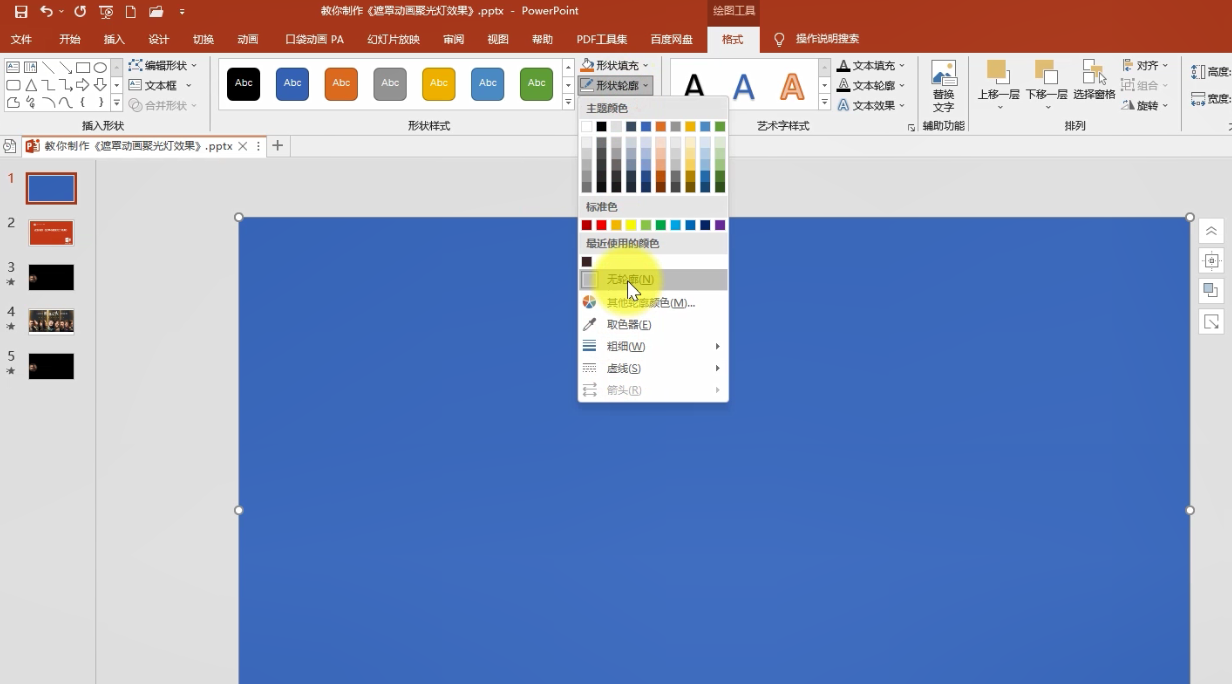Apply the black Abc shape style
This screenshot has height=684, width=1232.
coord(243,84)
